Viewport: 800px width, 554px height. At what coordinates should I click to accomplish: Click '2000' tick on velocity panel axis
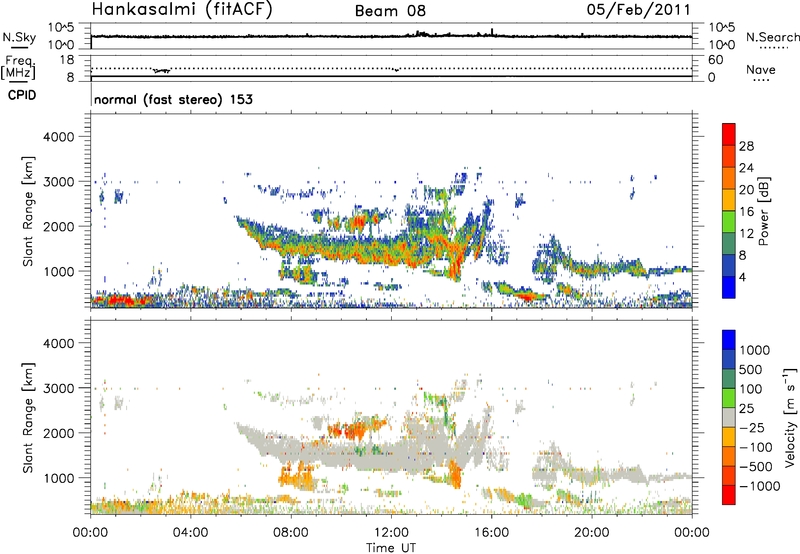[x=58, y=433]
